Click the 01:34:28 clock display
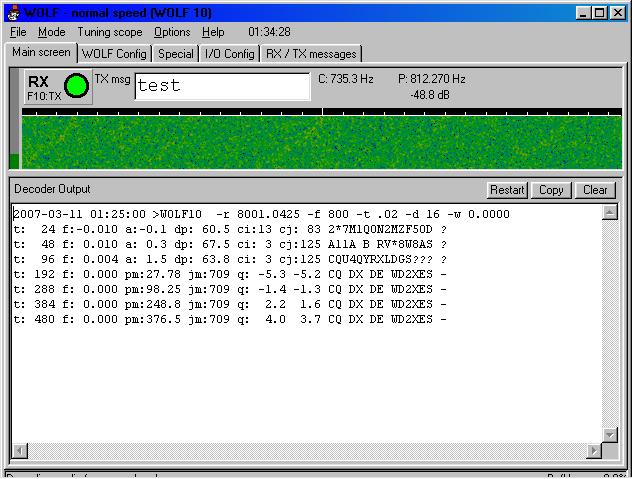The height and width of the screenshot is (479, 632). (269, 32)
